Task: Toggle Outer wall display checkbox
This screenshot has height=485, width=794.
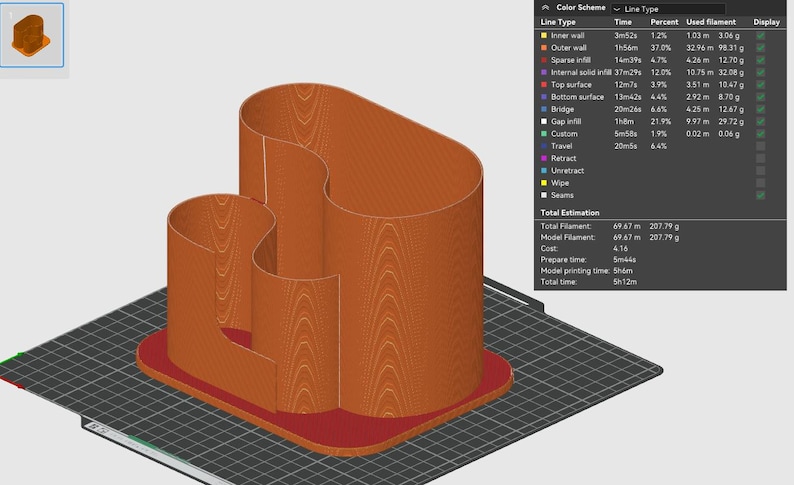Action: click(x=760, y=48)
